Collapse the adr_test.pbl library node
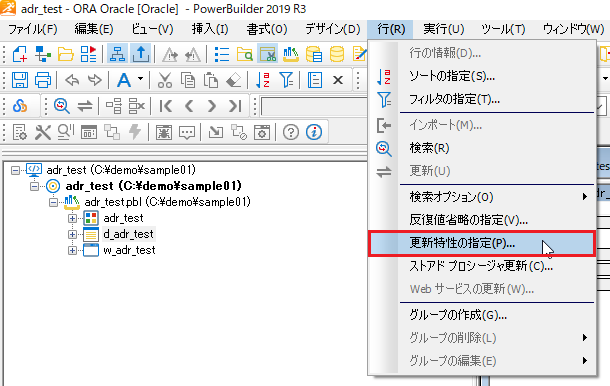The width and height of the screenshot is (610, 386). pyautogui.click(x=53, y=202)
